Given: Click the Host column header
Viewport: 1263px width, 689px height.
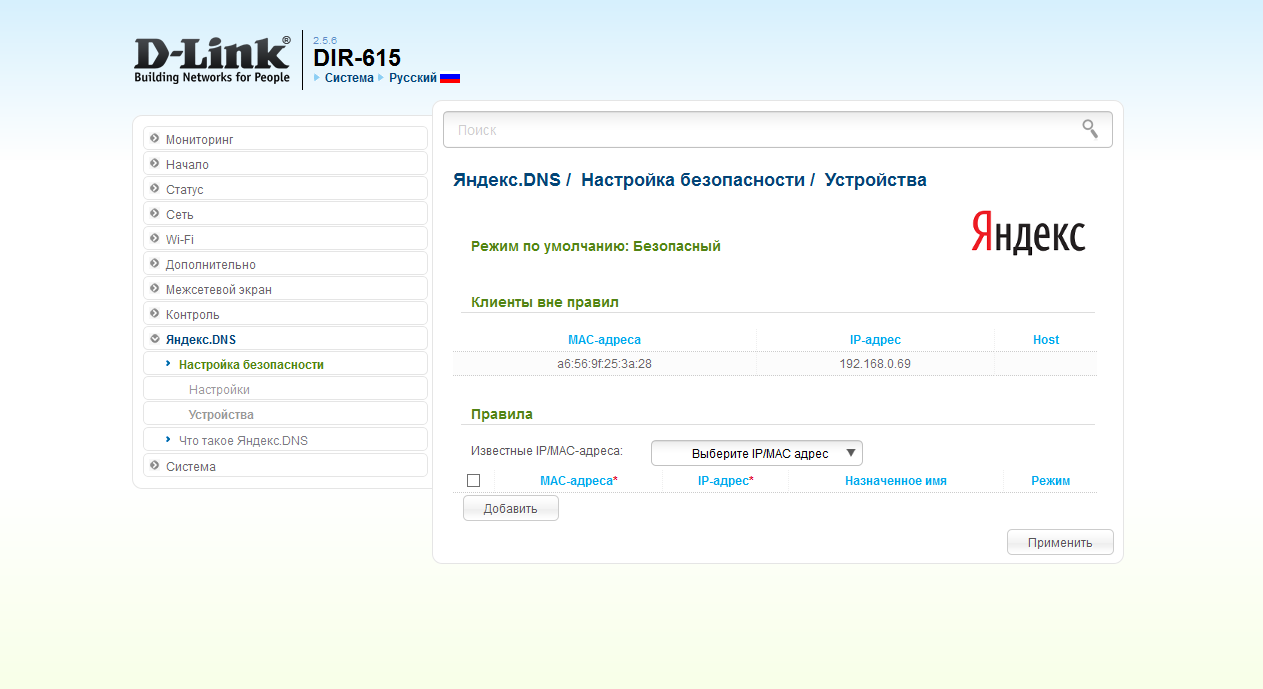Looking at the screenshot, I should click(1046, 340).
